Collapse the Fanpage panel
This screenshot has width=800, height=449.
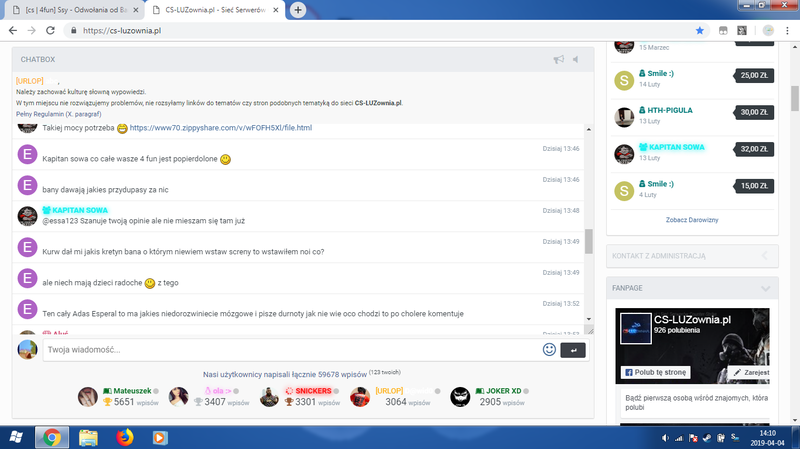(x=765, y=288)
